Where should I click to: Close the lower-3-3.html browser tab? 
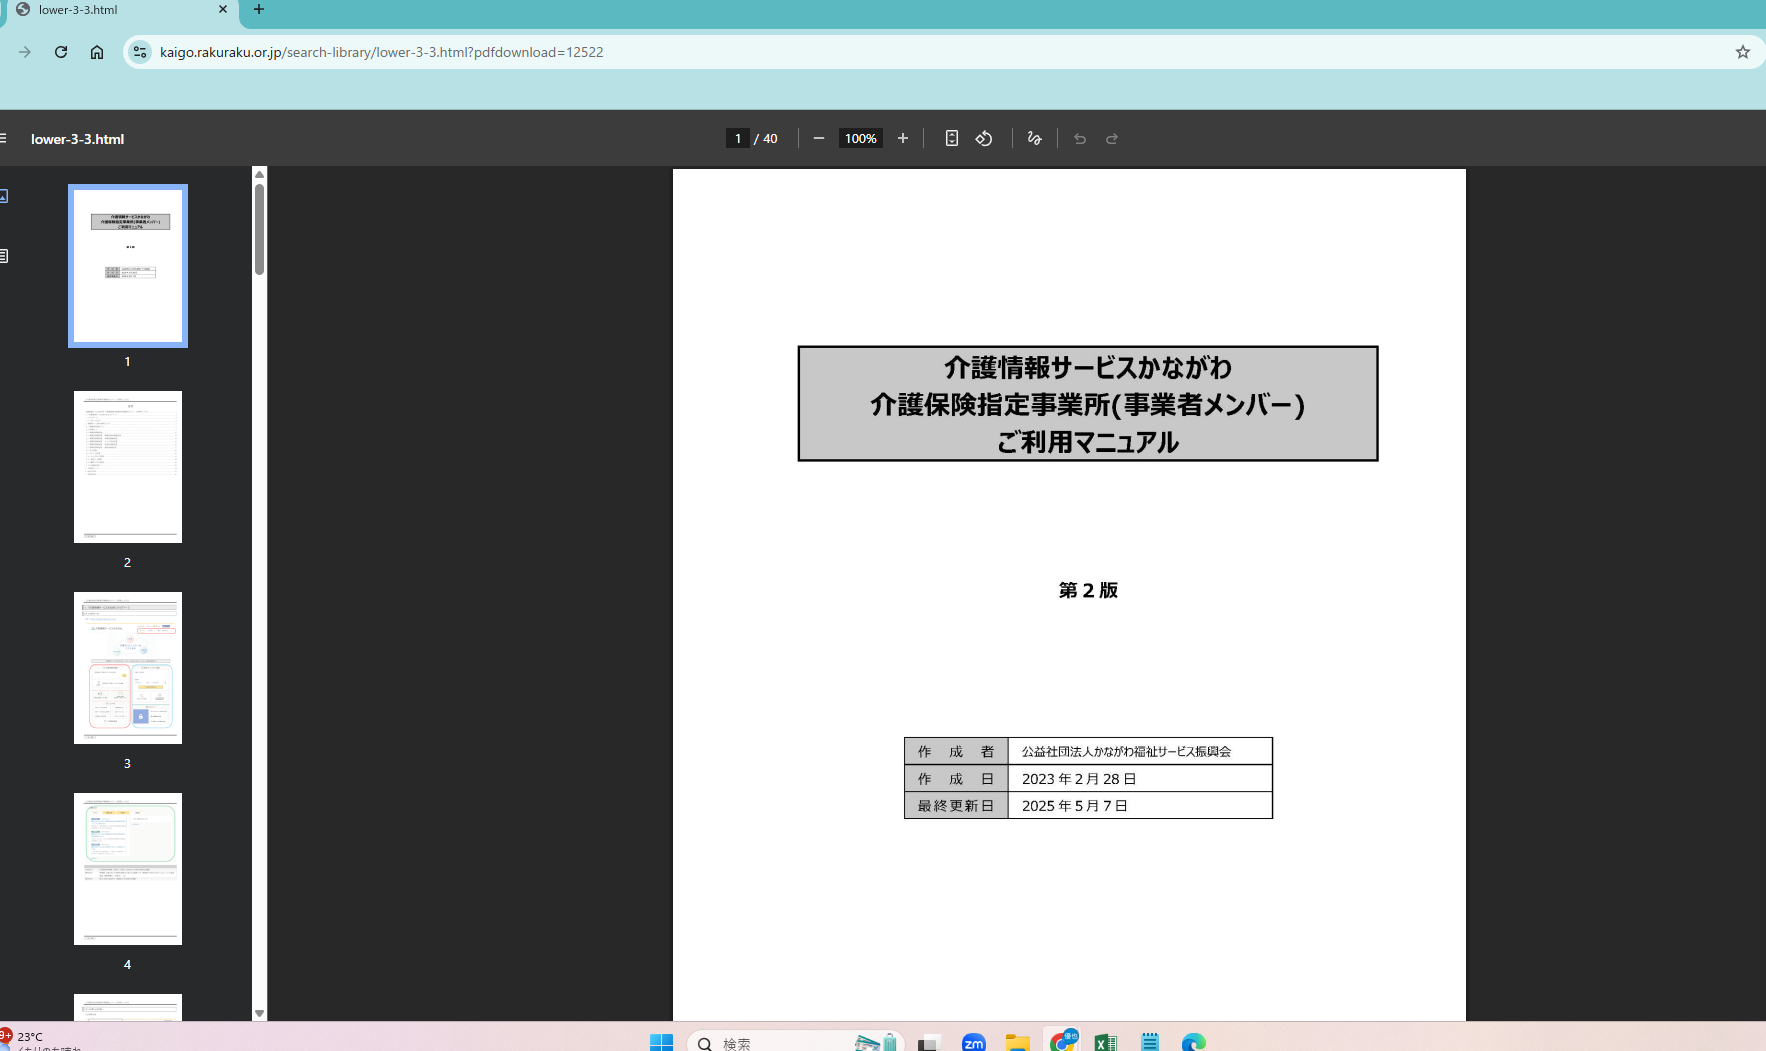[223, 10]
